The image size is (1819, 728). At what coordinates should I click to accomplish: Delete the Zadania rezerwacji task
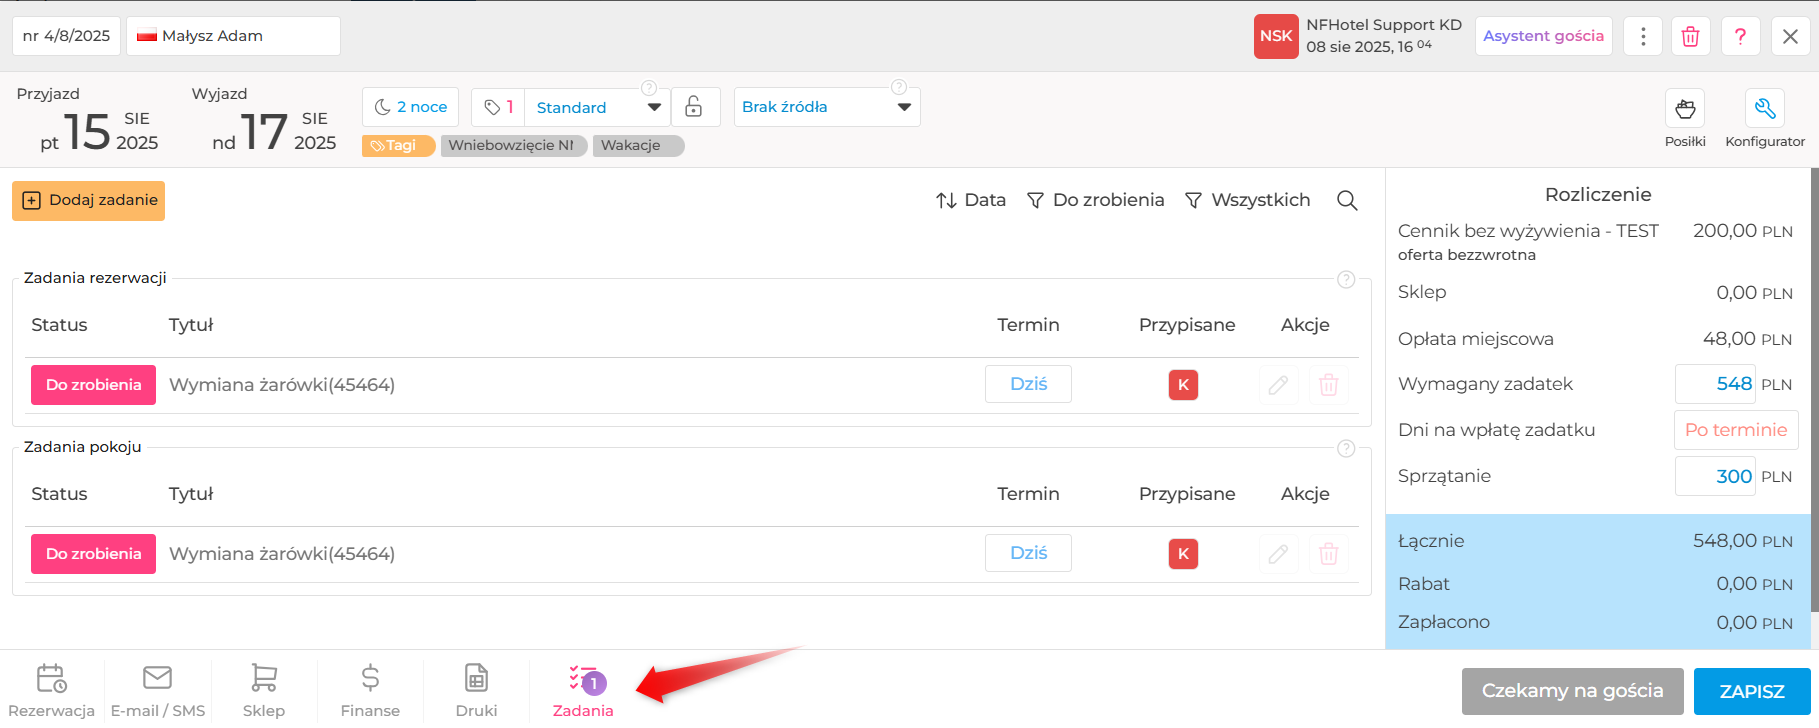click(1328, 384)
